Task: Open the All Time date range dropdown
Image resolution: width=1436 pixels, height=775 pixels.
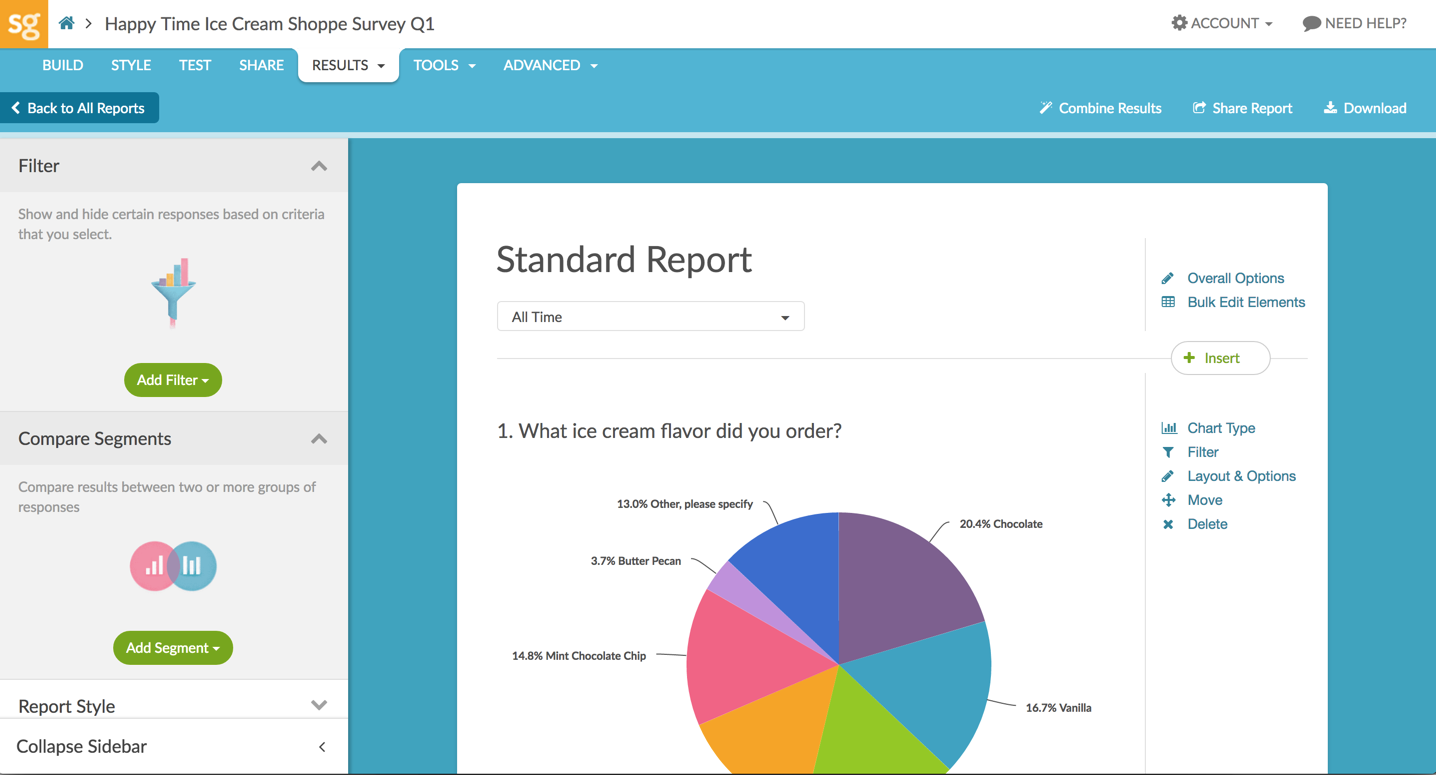Action: [650, 316]
